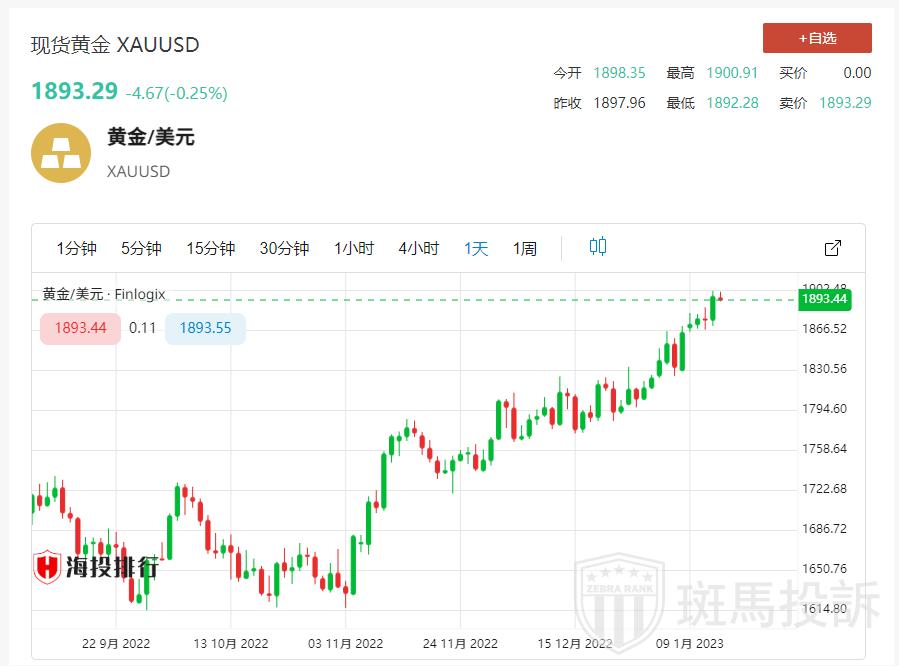The image size is (899, 666).
Task: Switch to 5分钟 interval
Action: [141, 248]
